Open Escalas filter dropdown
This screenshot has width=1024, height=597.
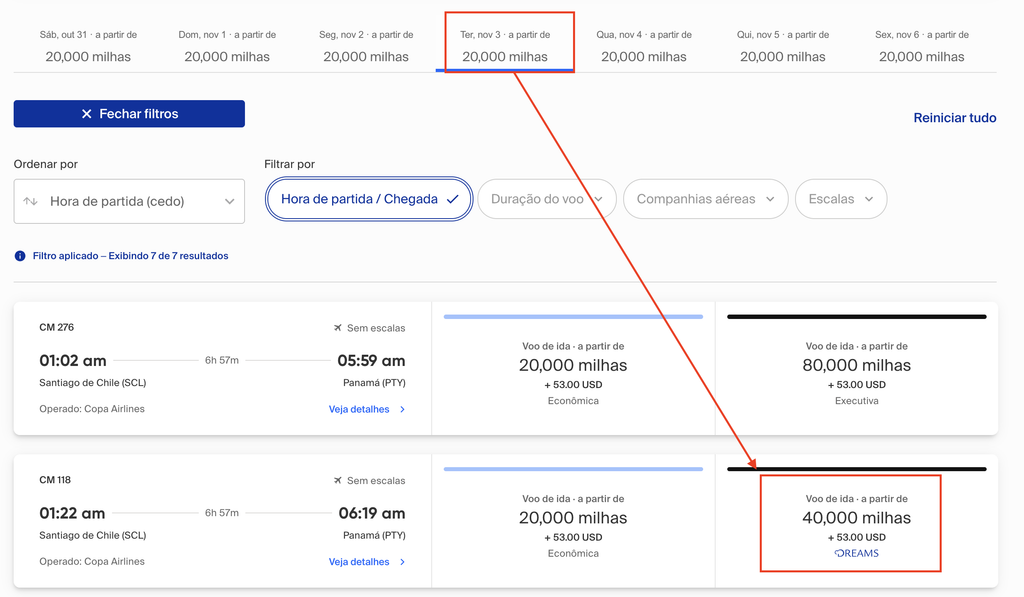(841, 199)
